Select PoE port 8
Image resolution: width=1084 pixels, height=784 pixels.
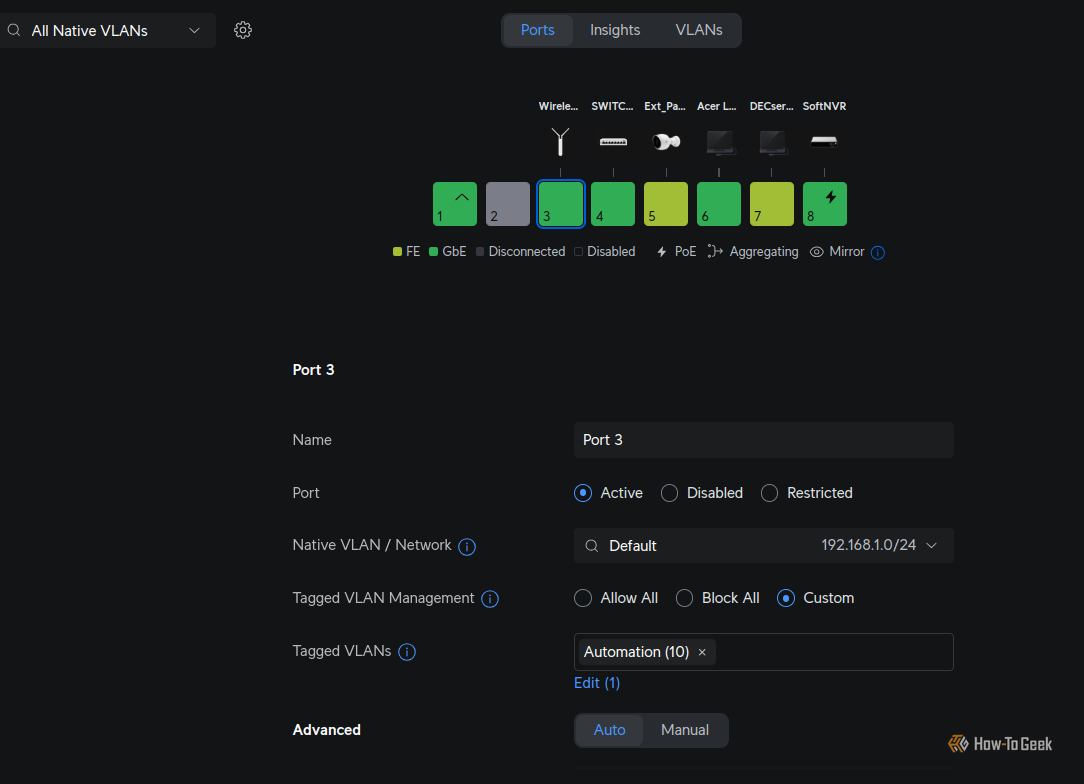[825, 204]
